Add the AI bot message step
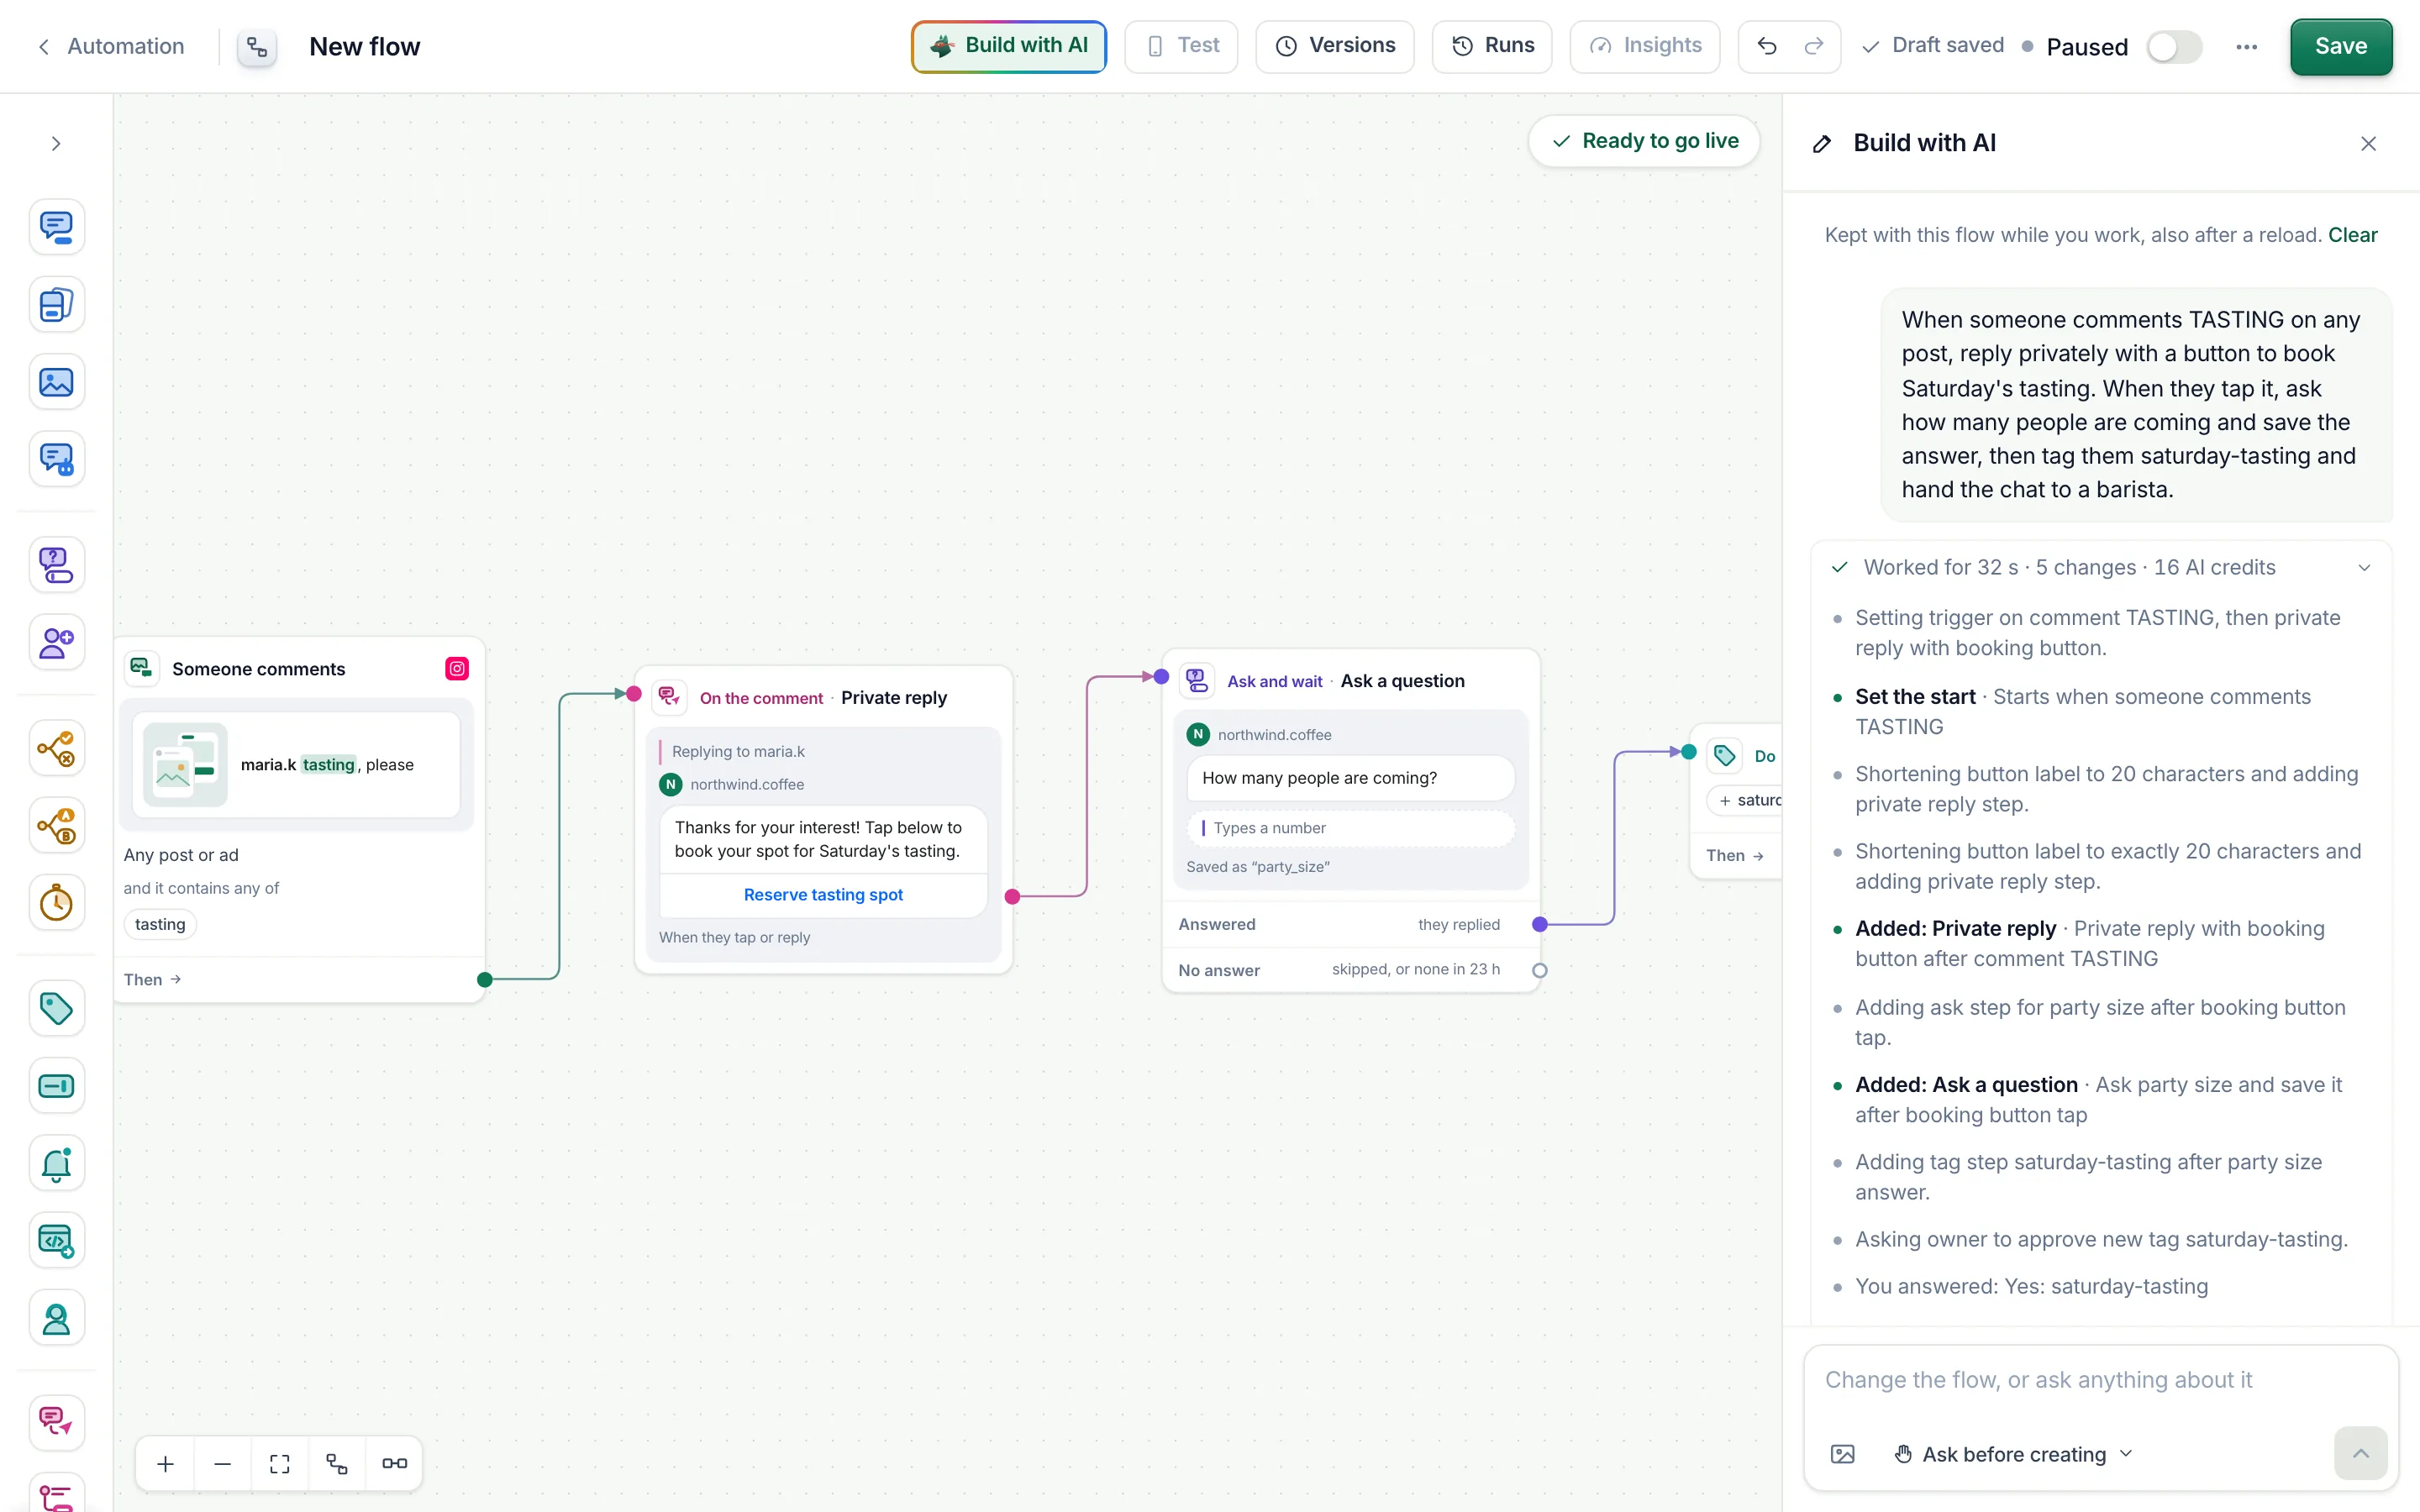This screenshot has width=2420, height=1512. tap(57, 460)
